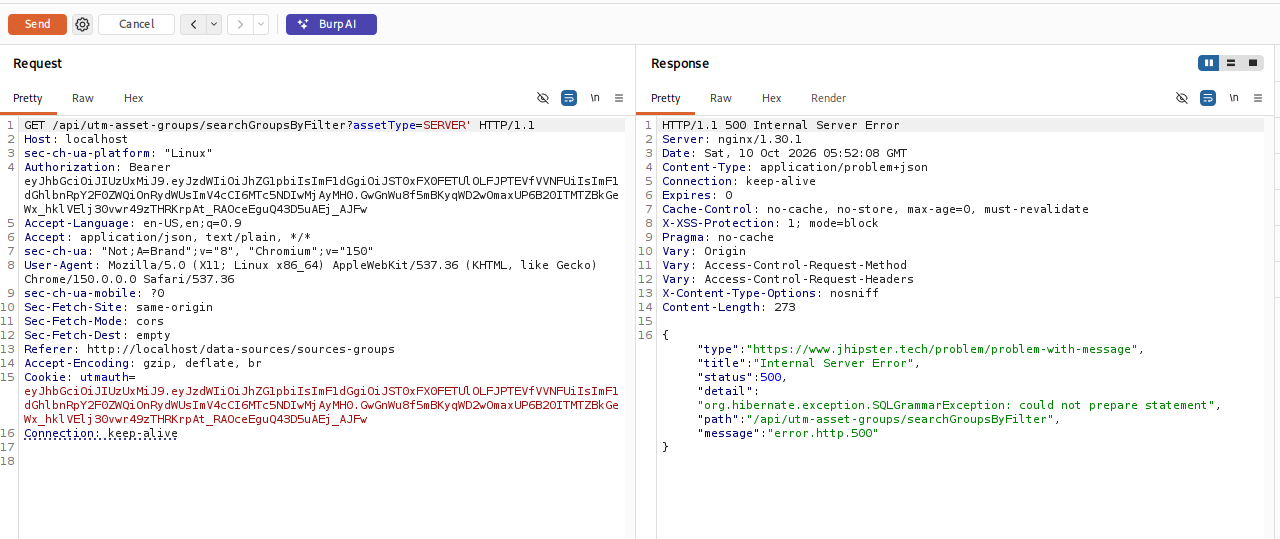Toggle line wrap icon in Response panel
This screenshot has height=539, width=1280.
(x=1208, y=98)
